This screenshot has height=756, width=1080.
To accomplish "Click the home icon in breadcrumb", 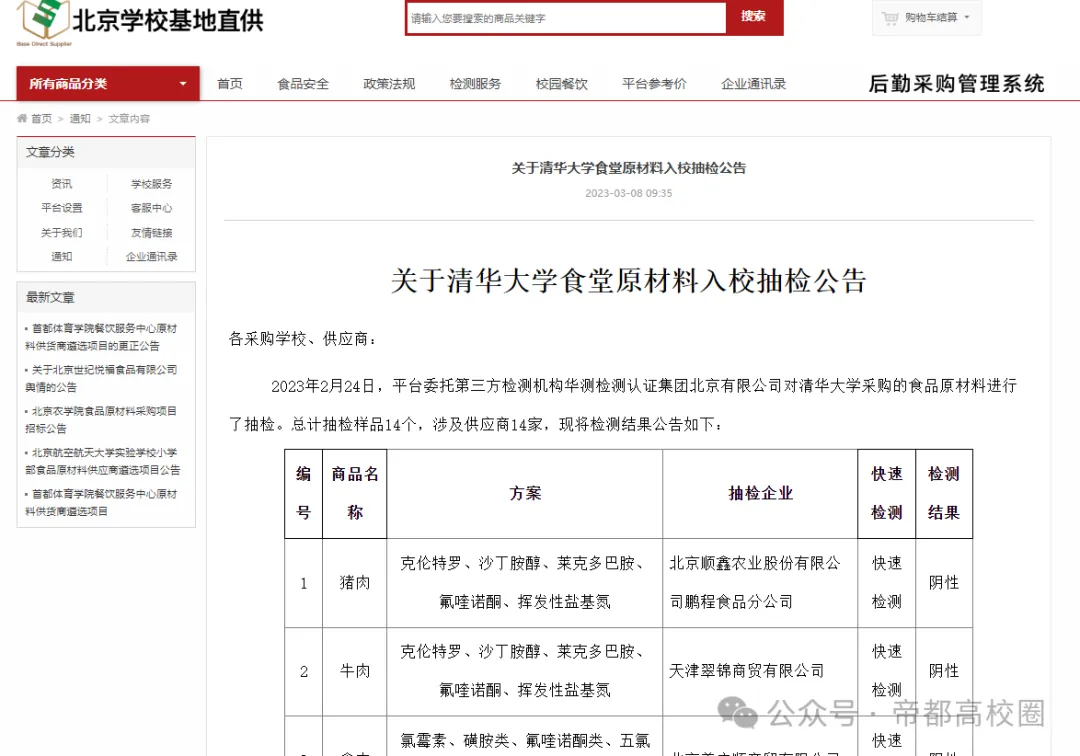I will 22,118.
